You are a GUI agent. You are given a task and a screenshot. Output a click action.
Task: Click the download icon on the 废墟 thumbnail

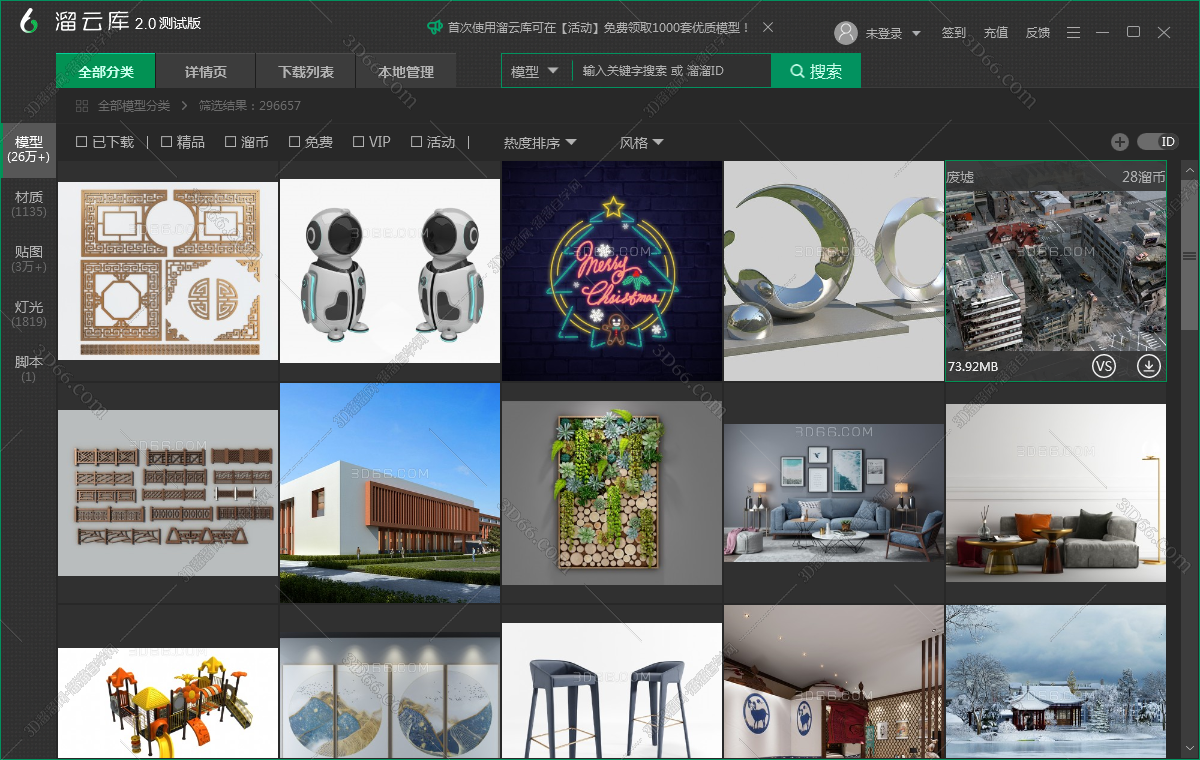(x=1149, y=367)
